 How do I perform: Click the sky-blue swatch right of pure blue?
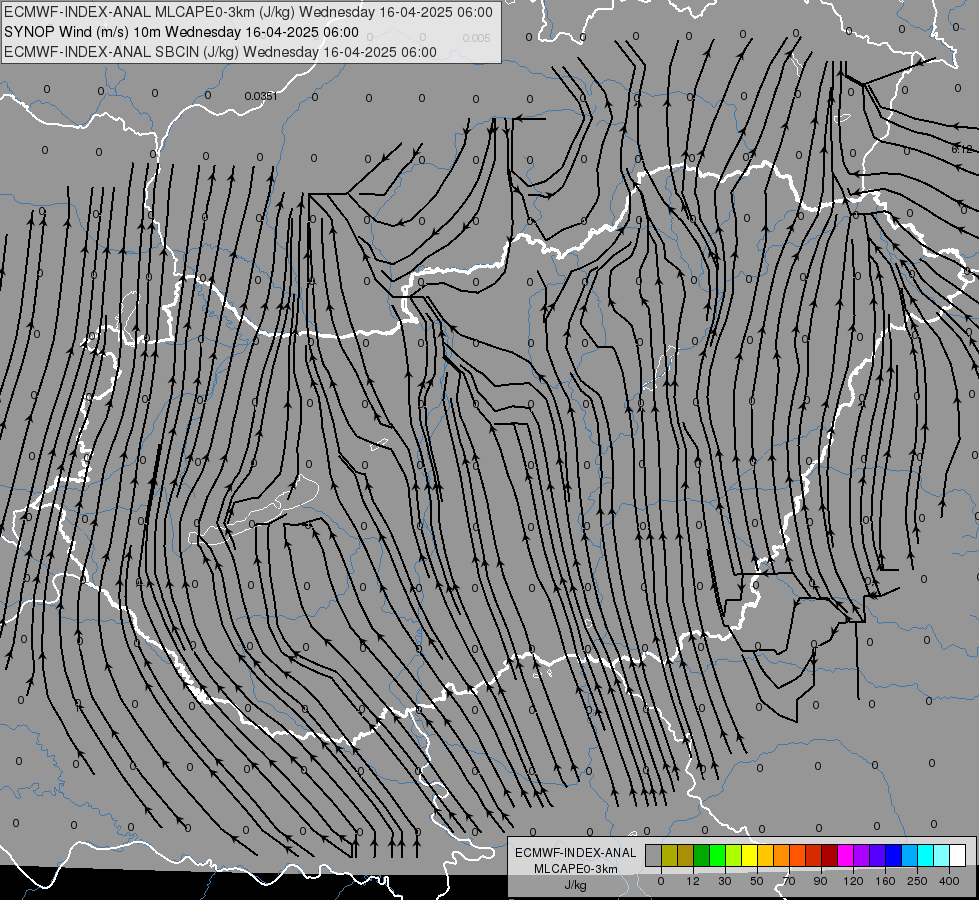point(910,855)
